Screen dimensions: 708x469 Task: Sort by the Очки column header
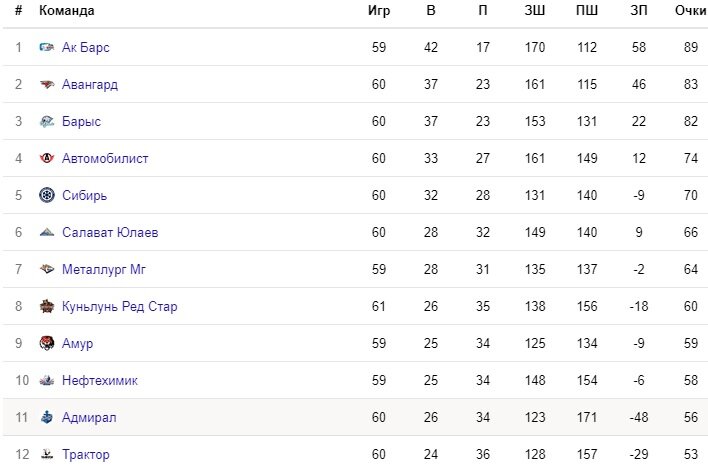[x=691, y=10]
